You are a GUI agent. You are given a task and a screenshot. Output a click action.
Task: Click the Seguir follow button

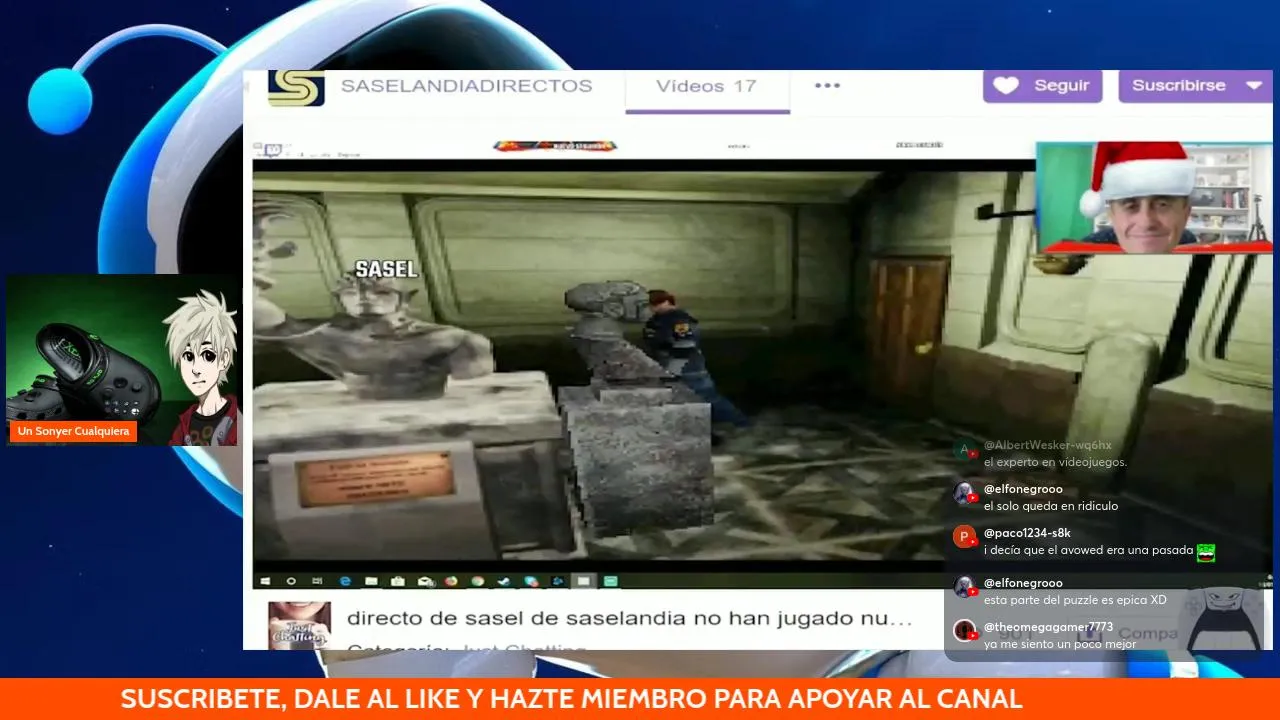tap(1042, 86)
